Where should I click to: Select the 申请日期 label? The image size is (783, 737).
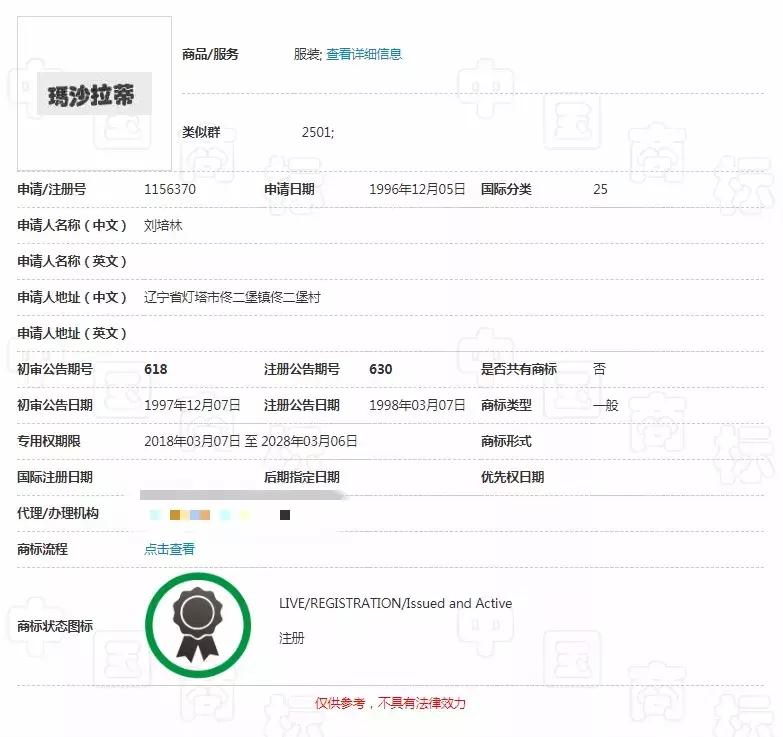pyautogui.click(x=290, y=189)
